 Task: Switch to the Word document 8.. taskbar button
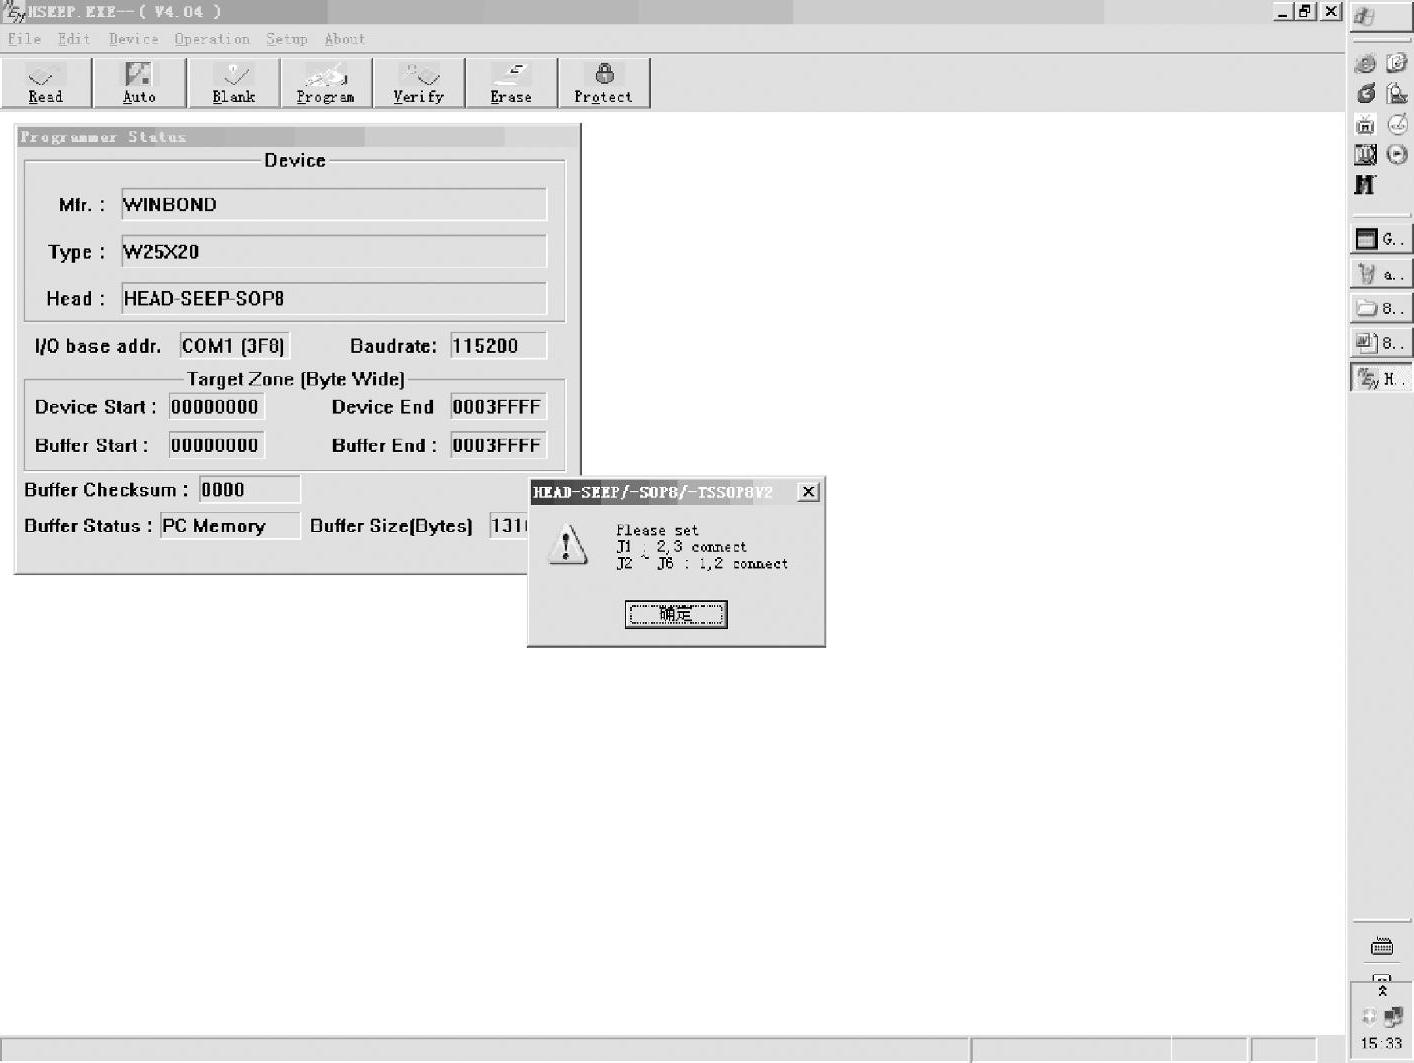pyautogui.click(x=1381, y=343)
